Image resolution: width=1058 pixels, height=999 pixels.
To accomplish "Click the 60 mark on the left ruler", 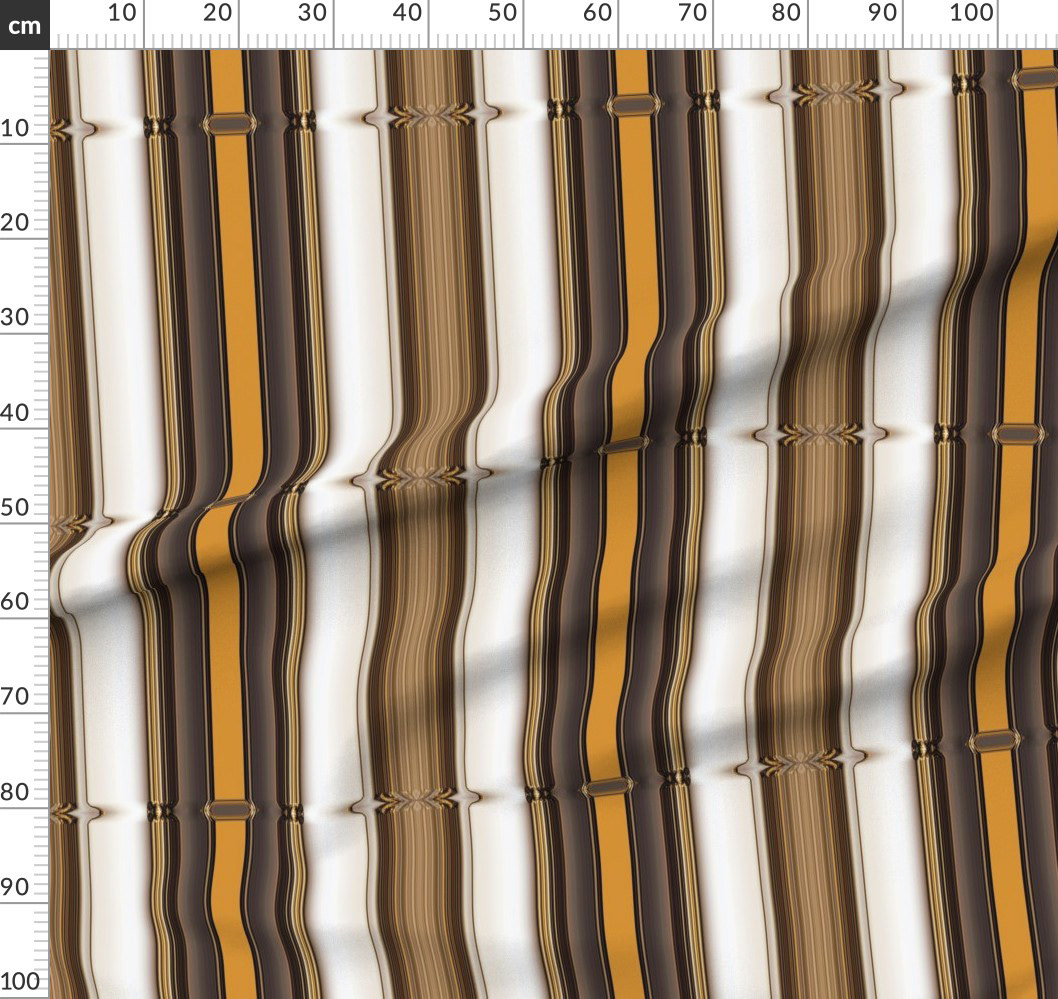I will [x=16, y=602].
